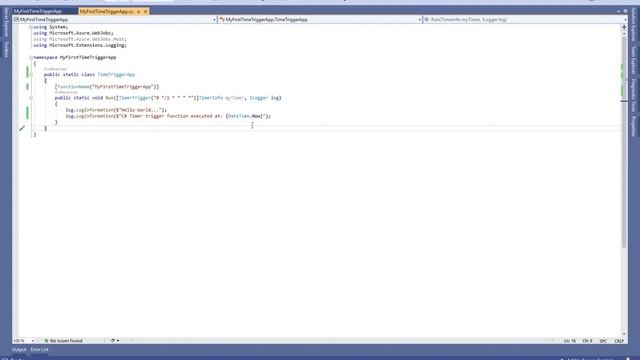Click the greyed using Microsoft.Azure.WebJobs.Host line

(80, 39)
